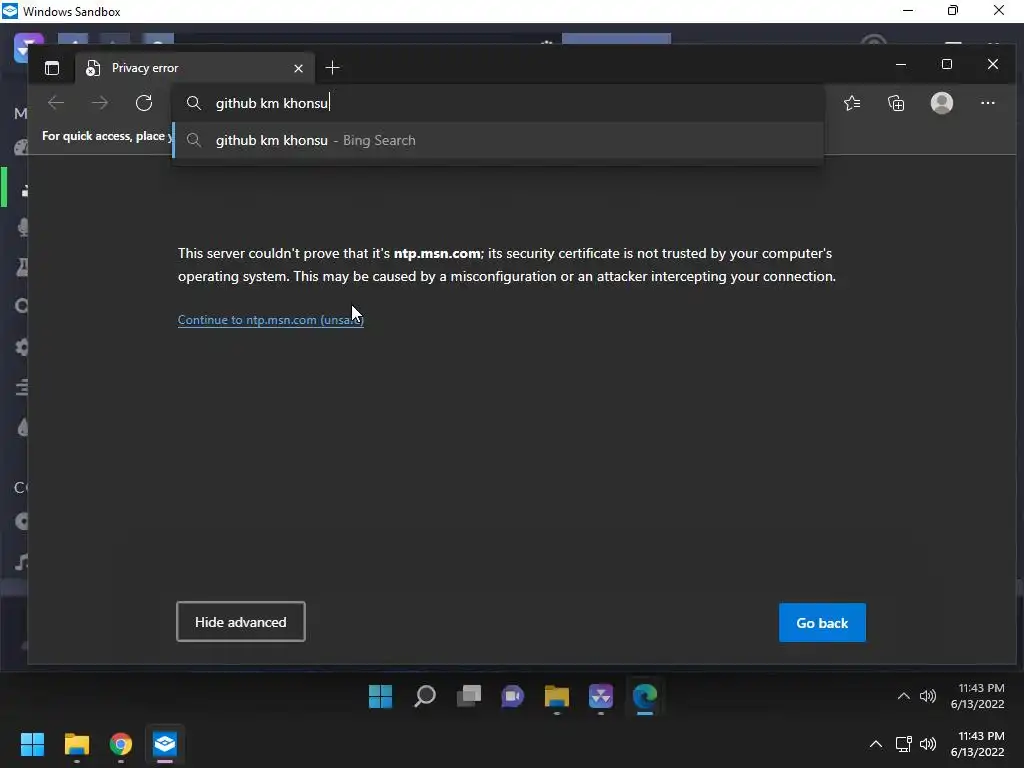Click the sandbox tray volume icon

pyautogui.click(x=927, y=696)
